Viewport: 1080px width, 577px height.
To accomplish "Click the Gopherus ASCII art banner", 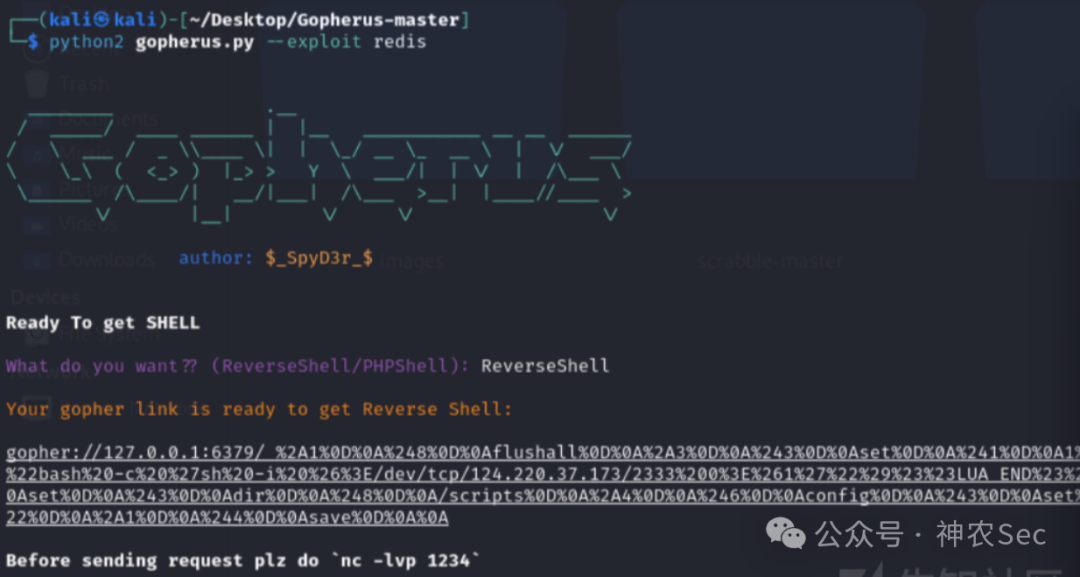I will point(318,165).
